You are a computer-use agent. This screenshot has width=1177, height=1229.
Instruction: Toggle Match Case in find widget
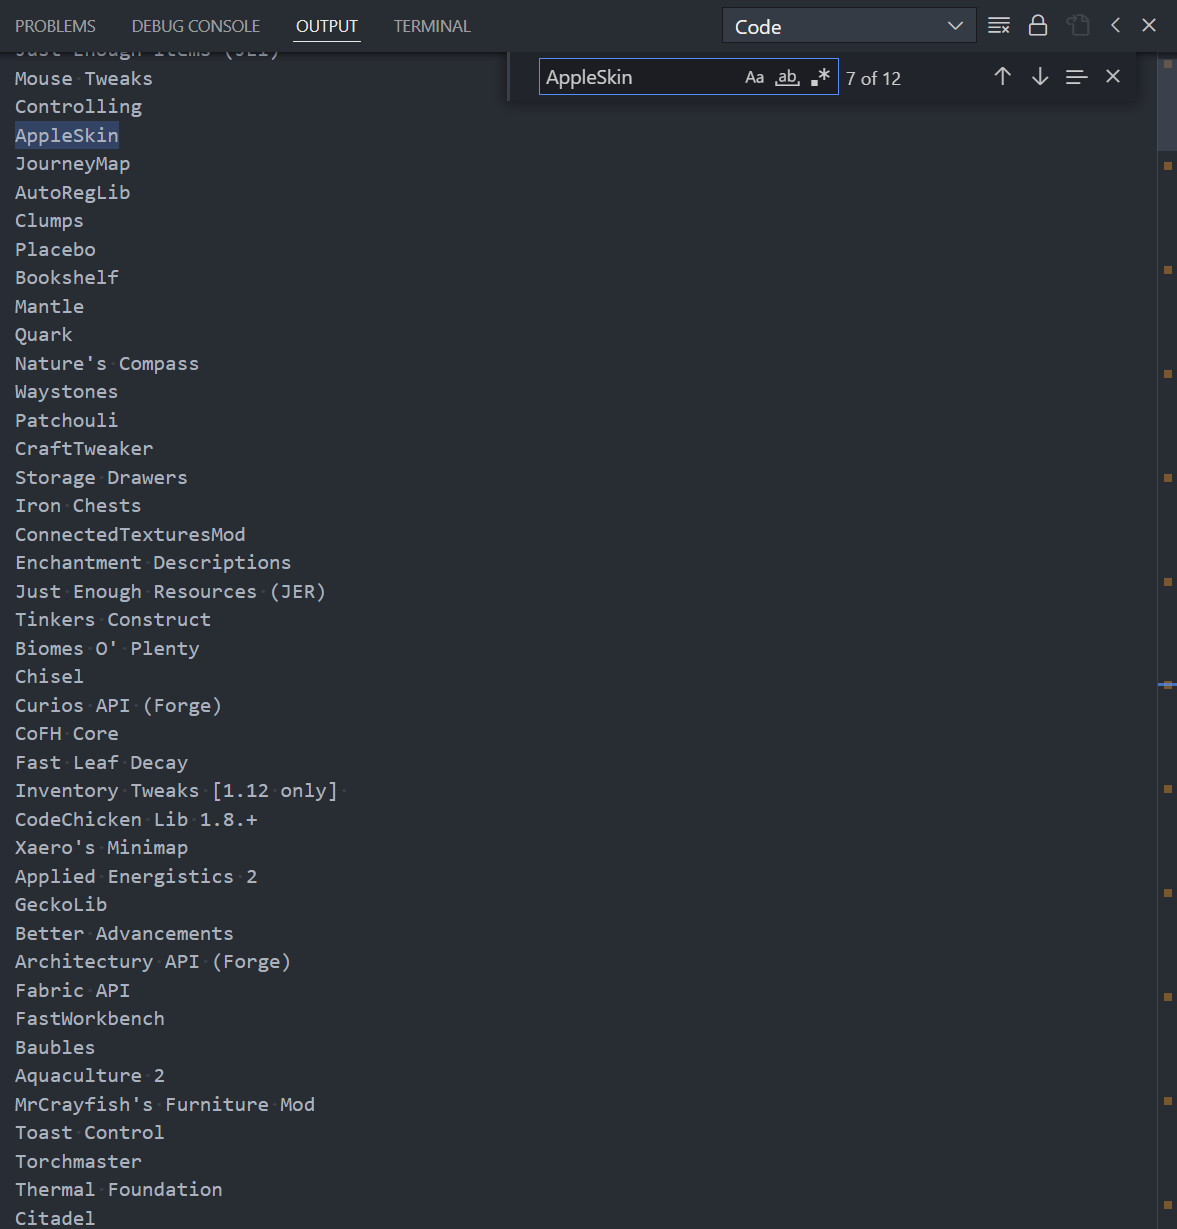pos(755,77)
